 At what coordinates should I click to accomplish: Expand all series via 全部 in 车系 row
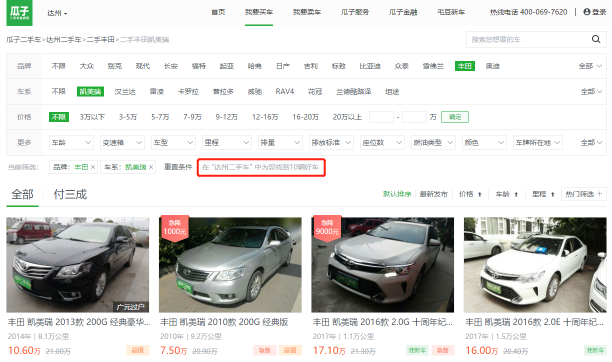tap(591, 91)
